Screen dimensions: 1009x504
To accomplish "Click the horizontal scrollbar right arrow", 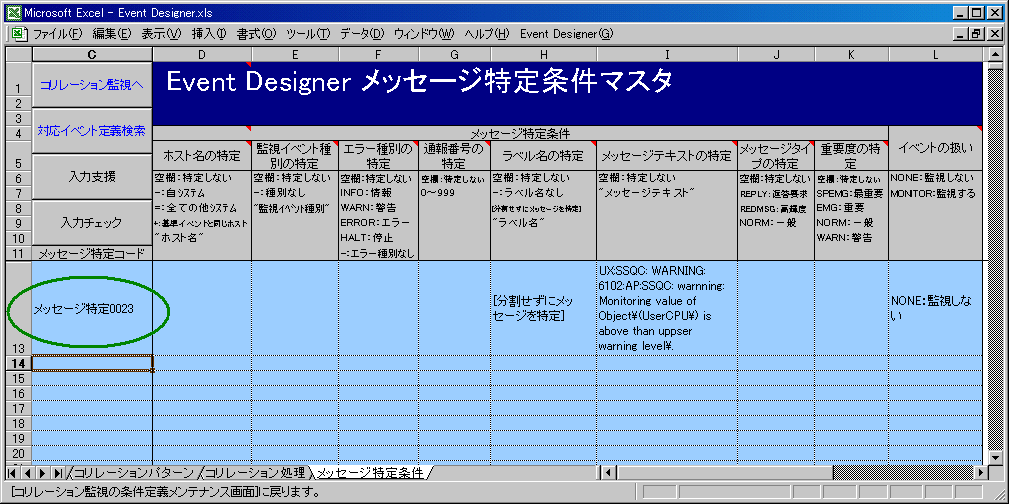I will coord(980,473).
